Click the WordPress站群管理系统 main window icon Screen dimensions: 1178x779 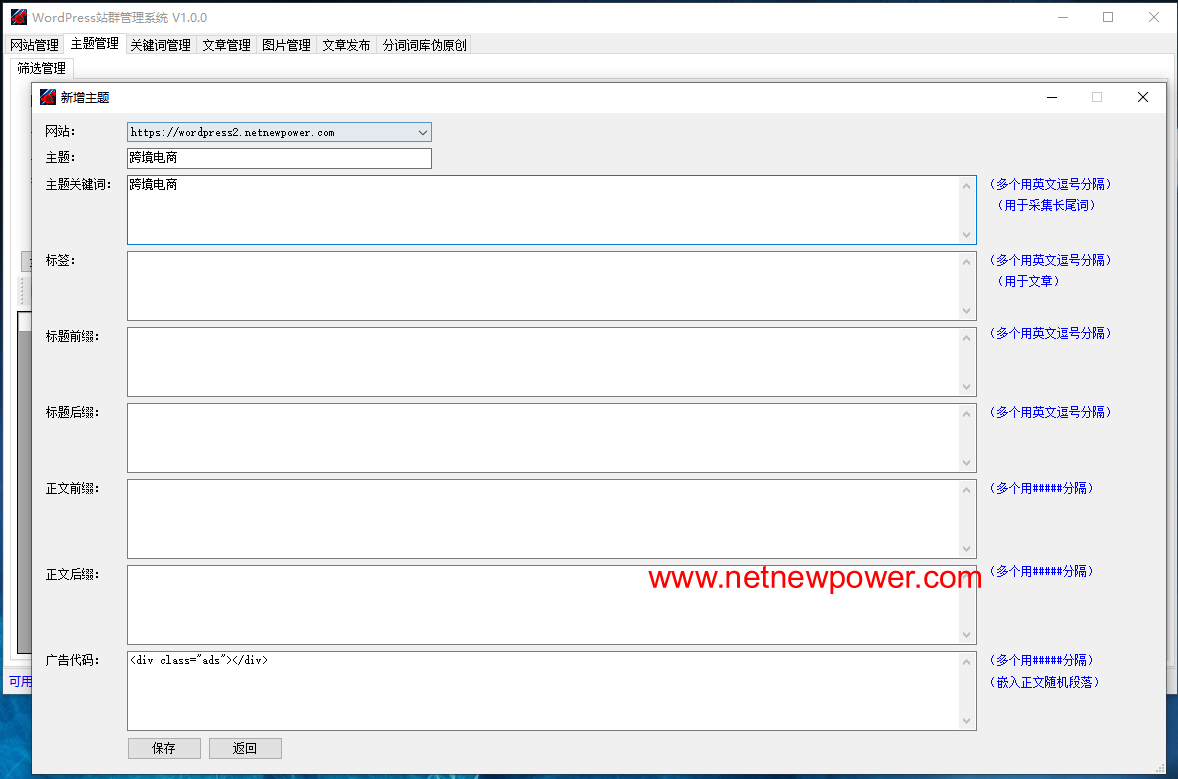[x=19, y=17]
